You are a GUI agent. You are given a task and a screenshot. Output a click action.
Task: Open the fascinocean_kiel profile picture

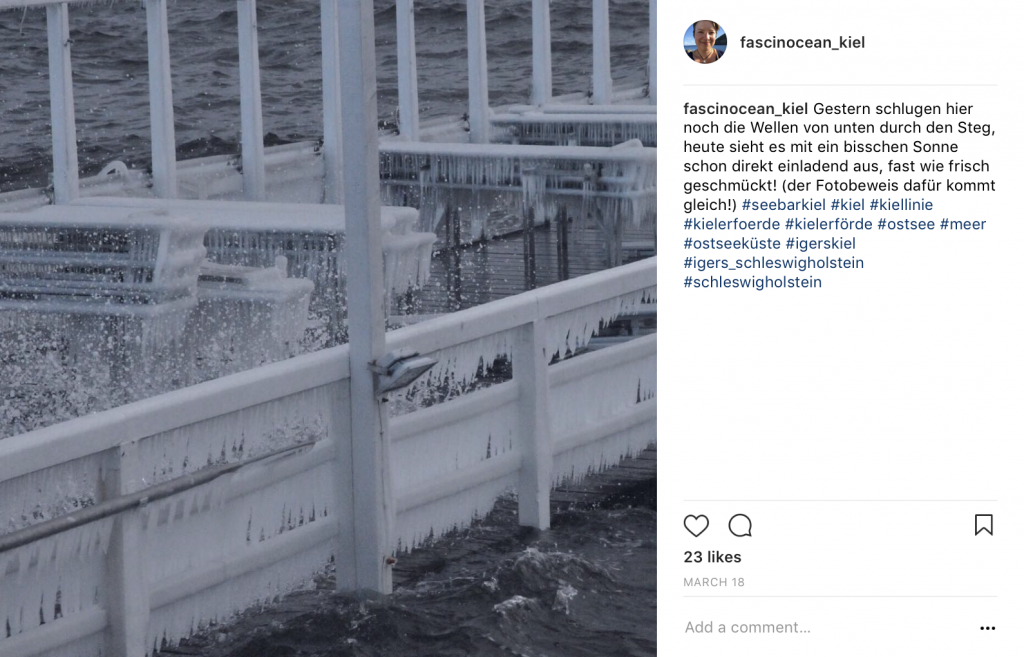705,42
